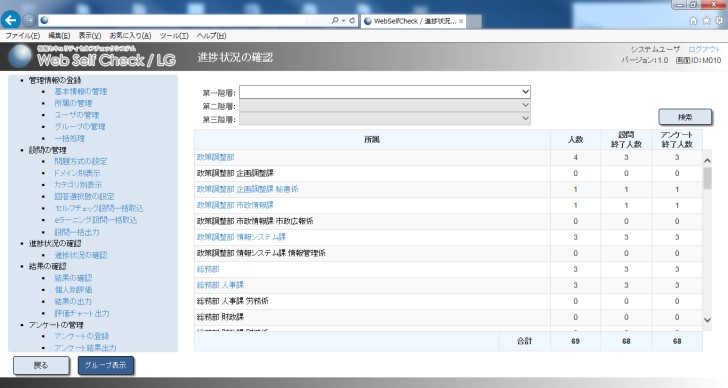This screenshot has height=388, width=728.
Task: Click the アンケート終了人数 column header
Action: [x=677, y=139]
